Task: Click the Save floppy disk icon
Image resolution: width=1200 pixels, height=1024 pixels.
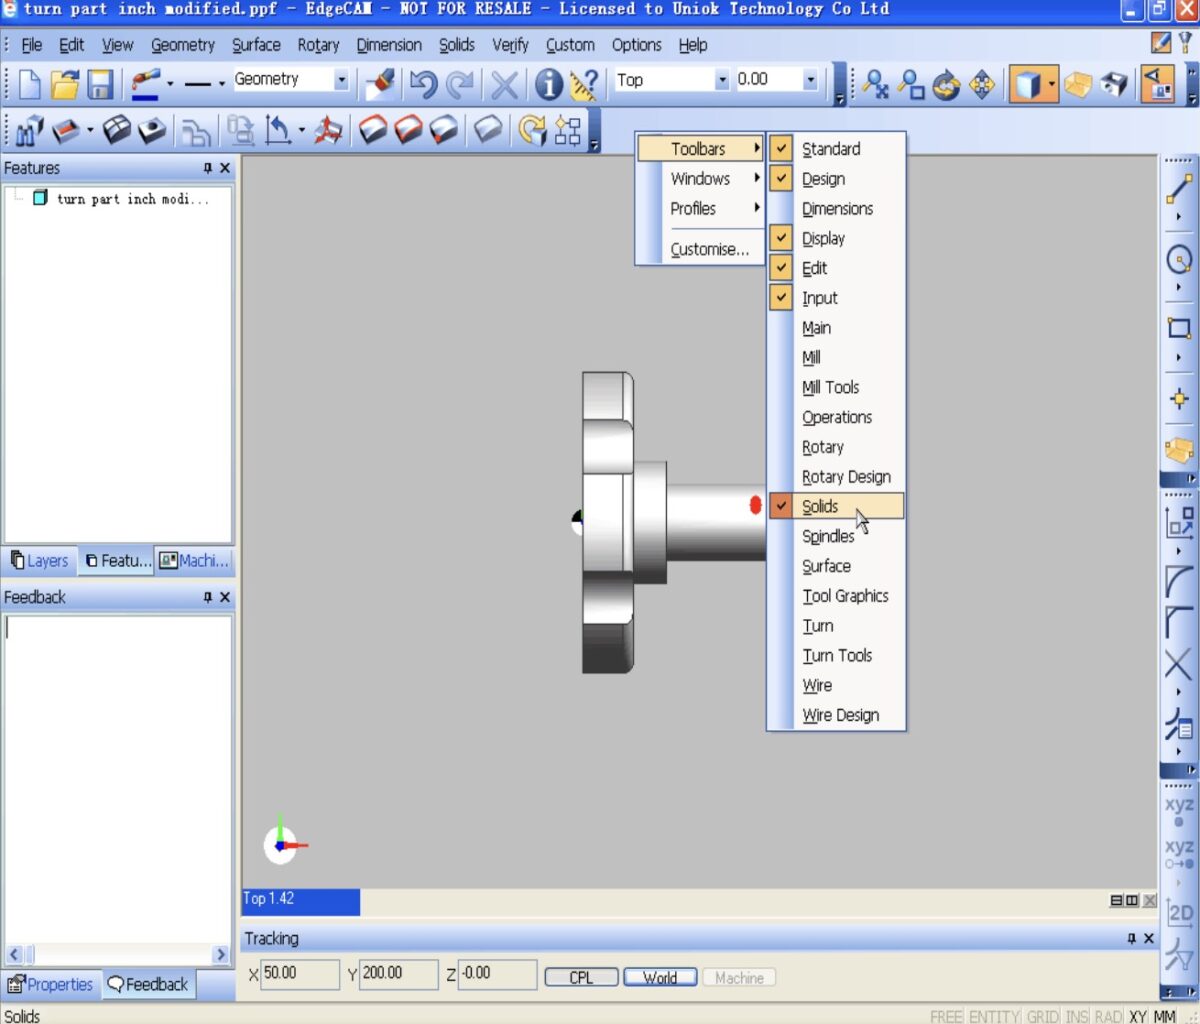Action: (100, 85)
